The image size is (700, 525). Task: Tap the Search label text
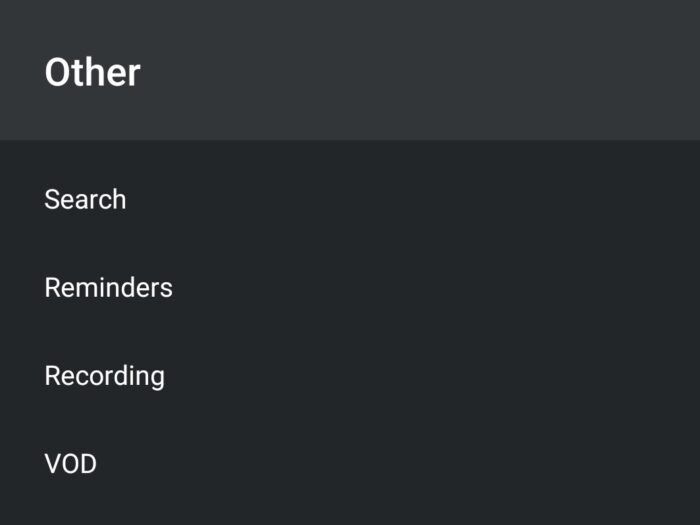coord(86,199)
